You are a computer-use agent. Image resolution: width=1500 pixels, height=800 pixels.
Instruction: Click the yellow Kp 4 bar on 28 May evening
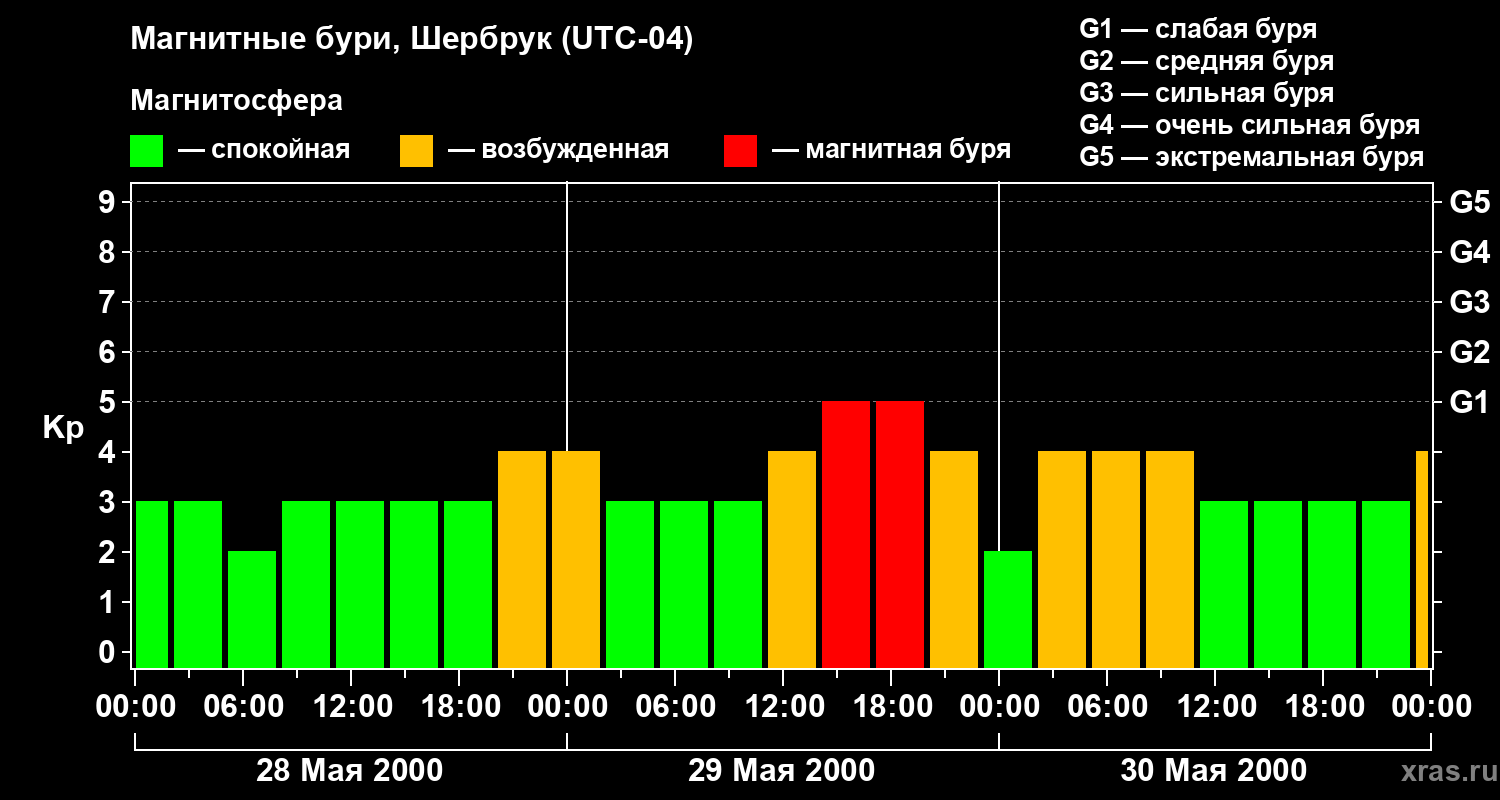pyautogui.click(x=522, y=560)
